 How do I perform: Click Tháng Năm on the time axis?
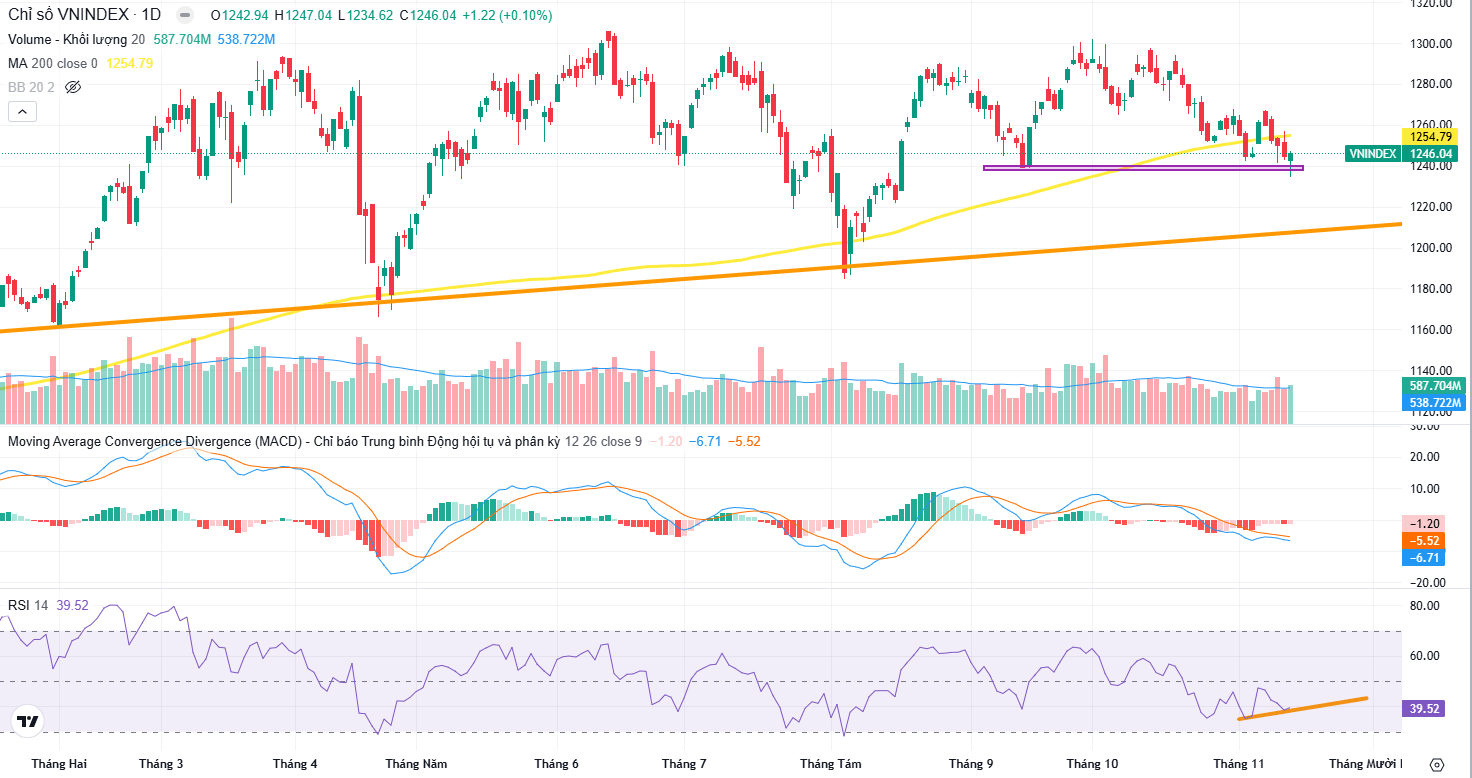click(416, 763)
